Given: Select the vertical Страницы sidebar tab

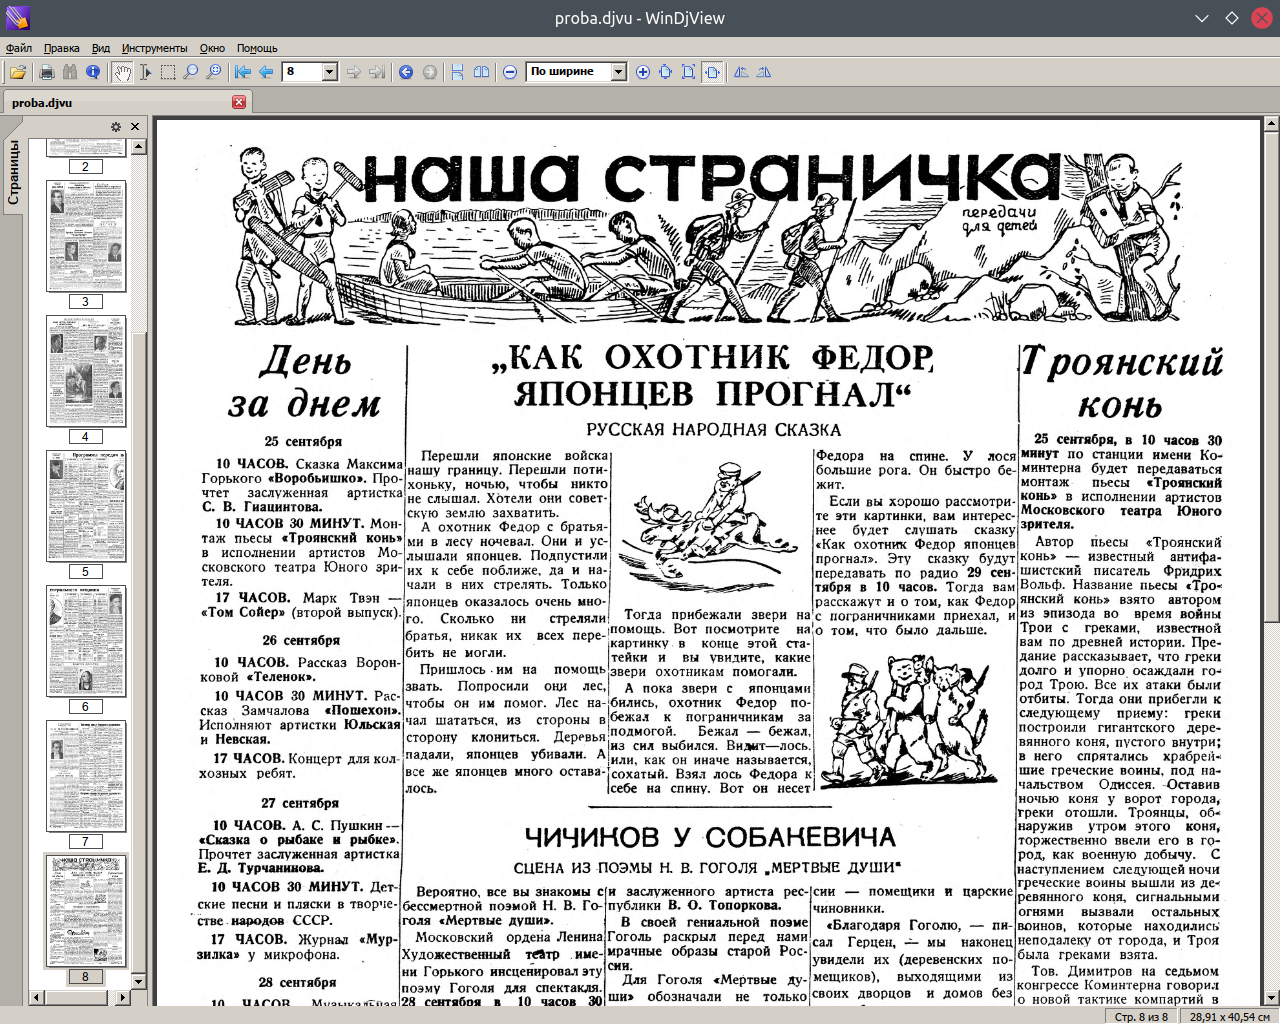Looking at the screenshot, I should click(13, 173).
